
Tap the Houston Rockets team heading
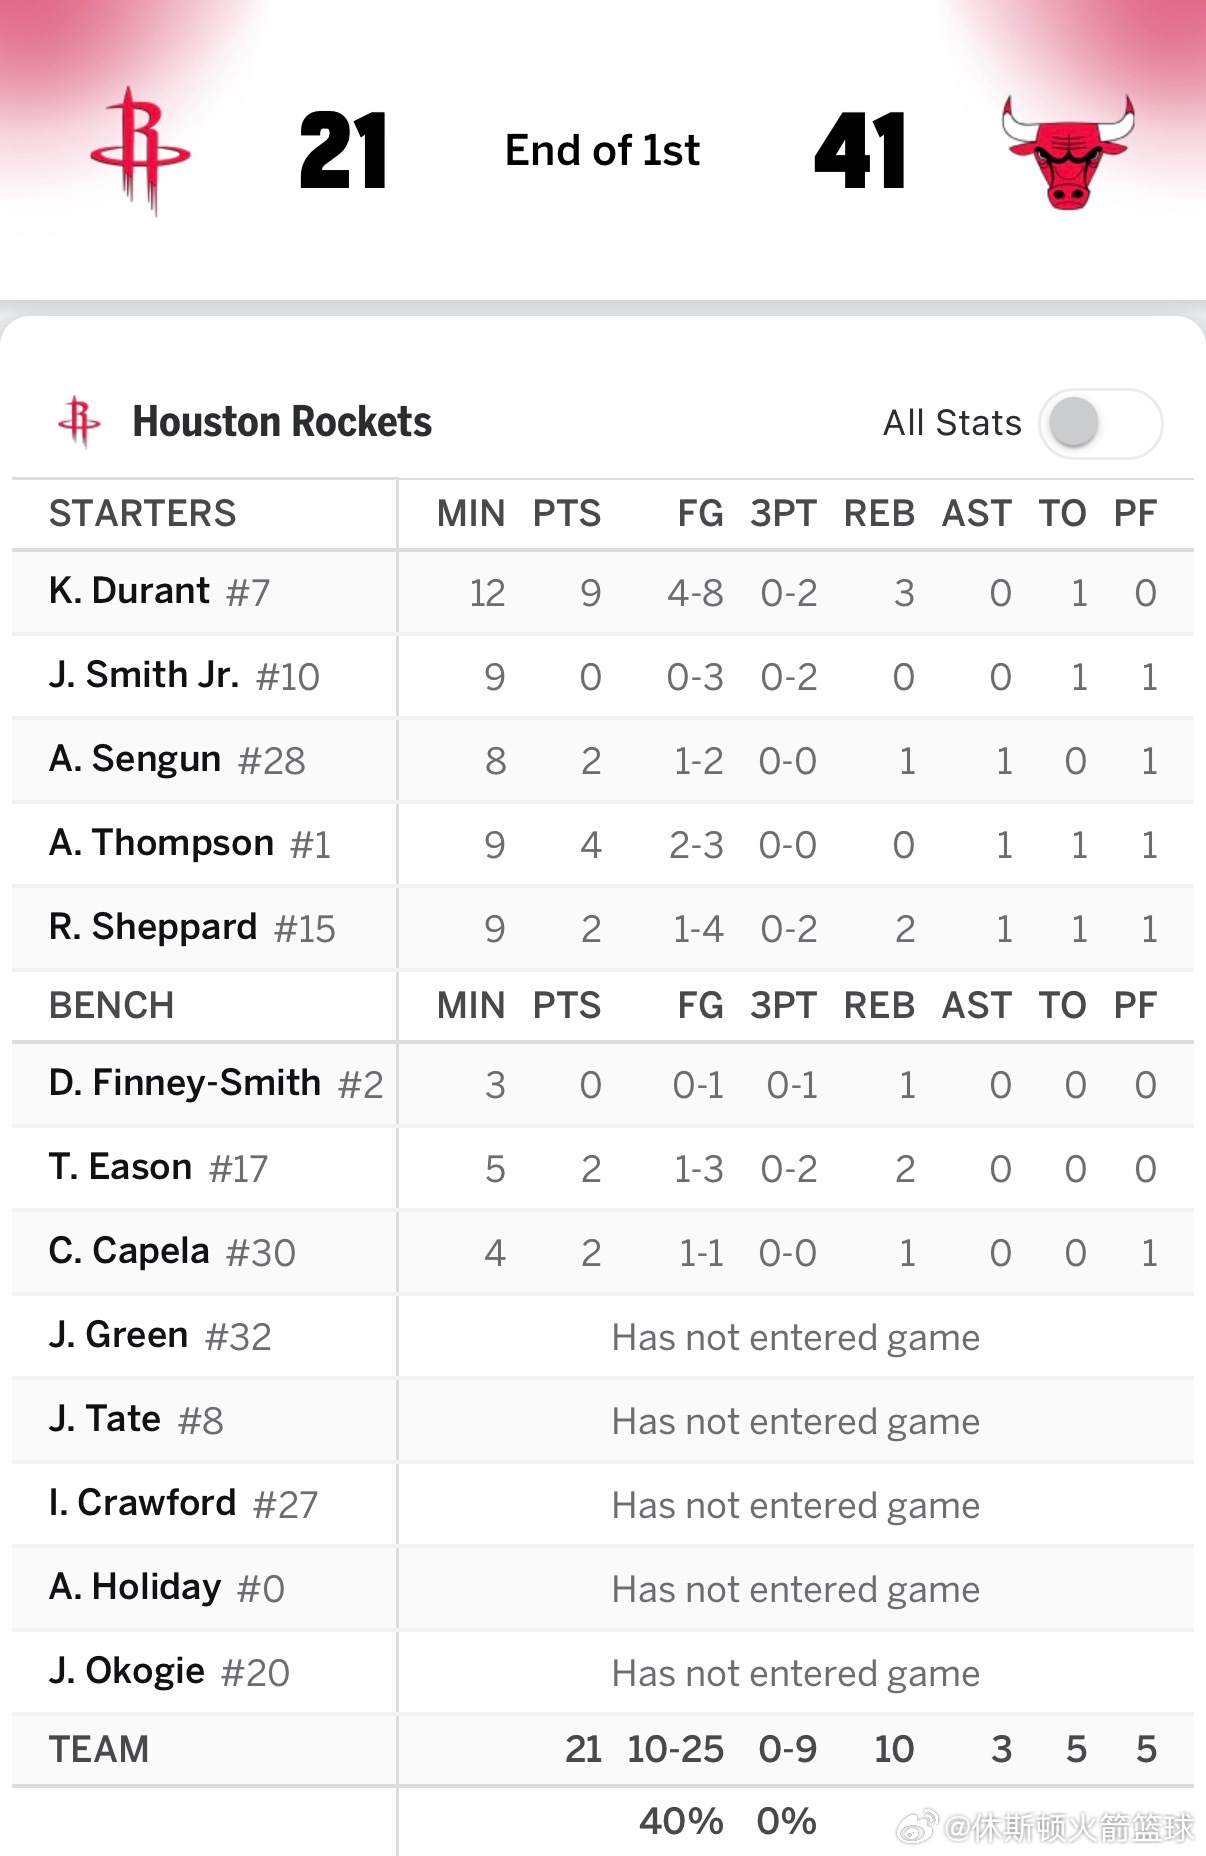tap(282, 422)
